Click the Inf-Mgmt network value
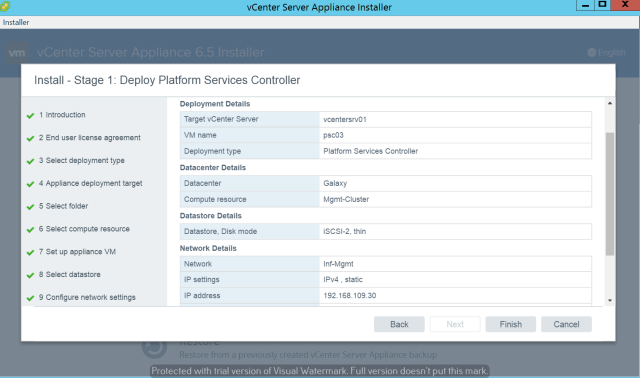640x378 pixels. pyautogui.click(x=338, y=264)
